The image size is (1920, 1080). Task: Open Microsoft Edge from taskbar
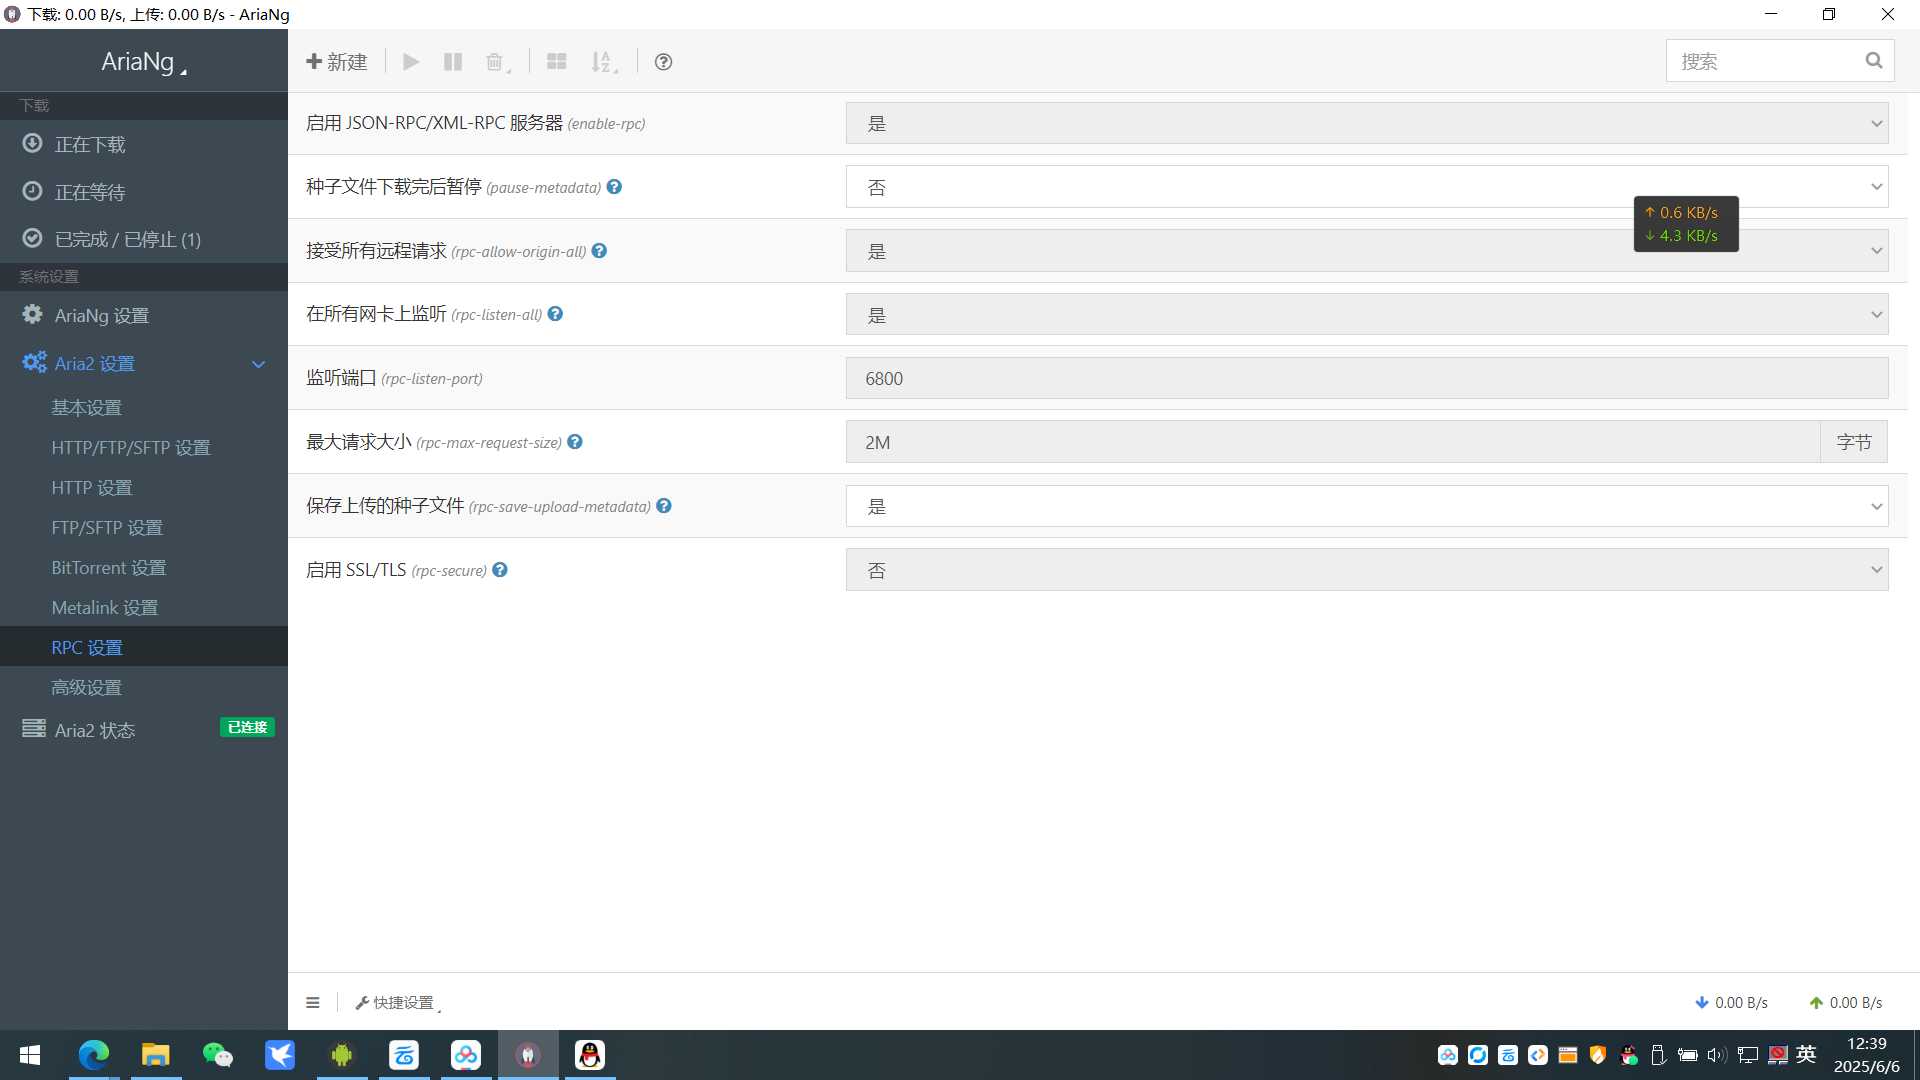pyautogui.click(x=94, y=1055)
